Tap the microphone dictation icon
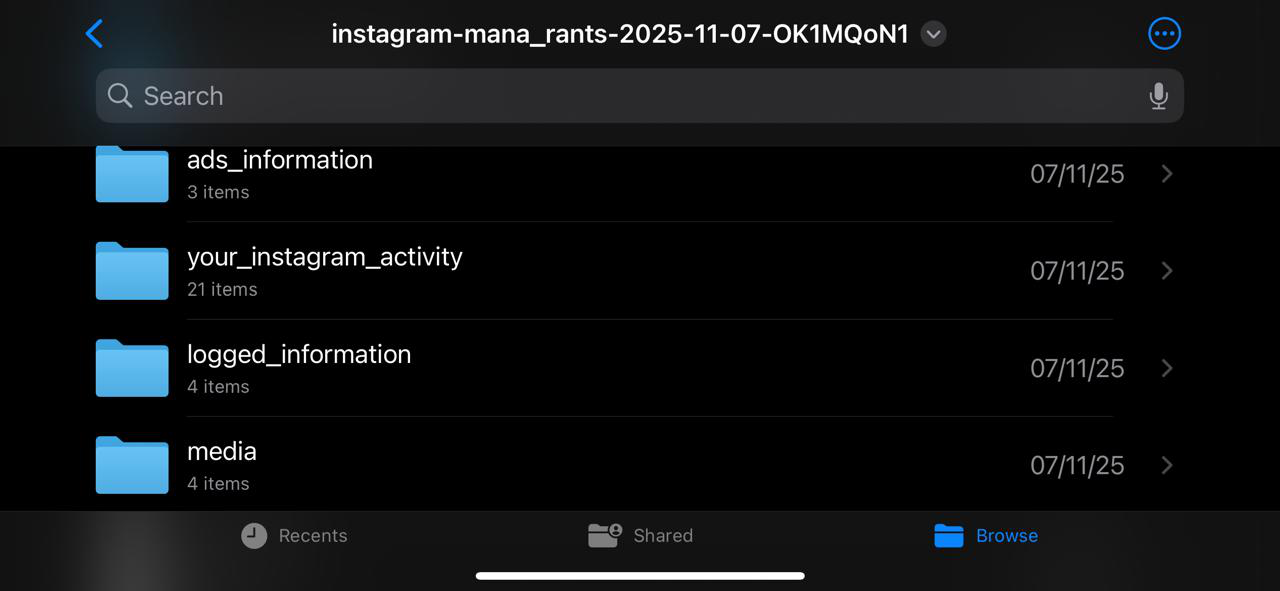The image size is (1280, 591). [1158, 96]
